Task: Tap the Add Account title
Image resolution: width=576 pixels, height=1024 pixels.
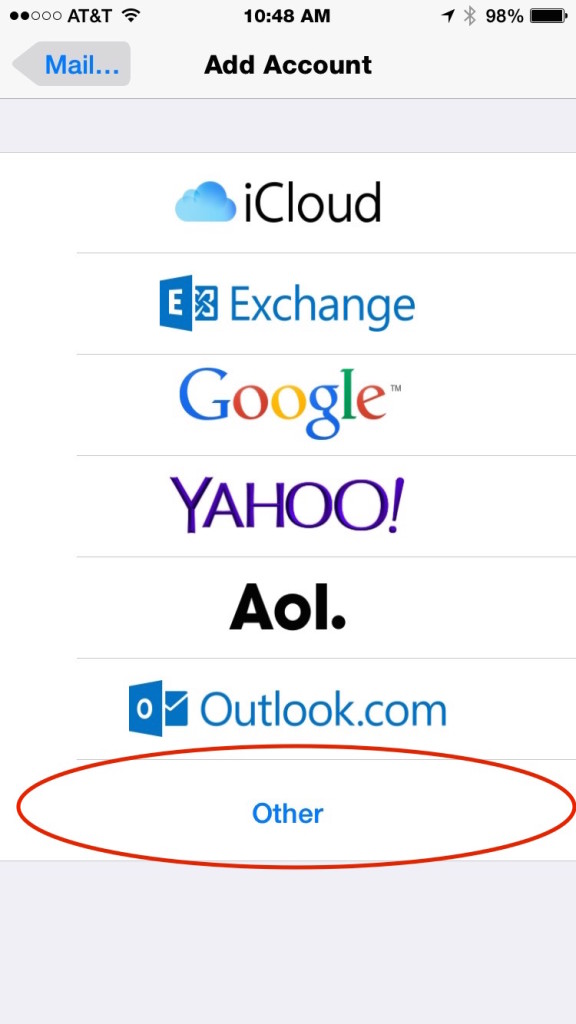Action: click(x=288, y=65)
